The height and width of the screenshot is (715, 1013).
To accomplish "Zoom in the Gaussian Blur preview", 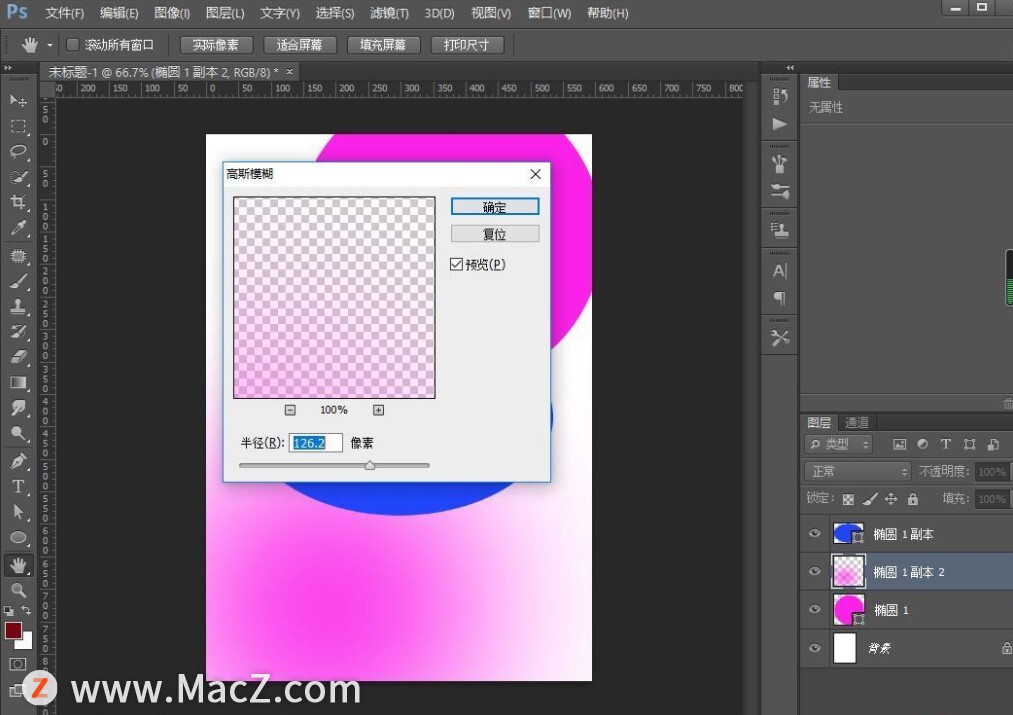I will (379, 410).
